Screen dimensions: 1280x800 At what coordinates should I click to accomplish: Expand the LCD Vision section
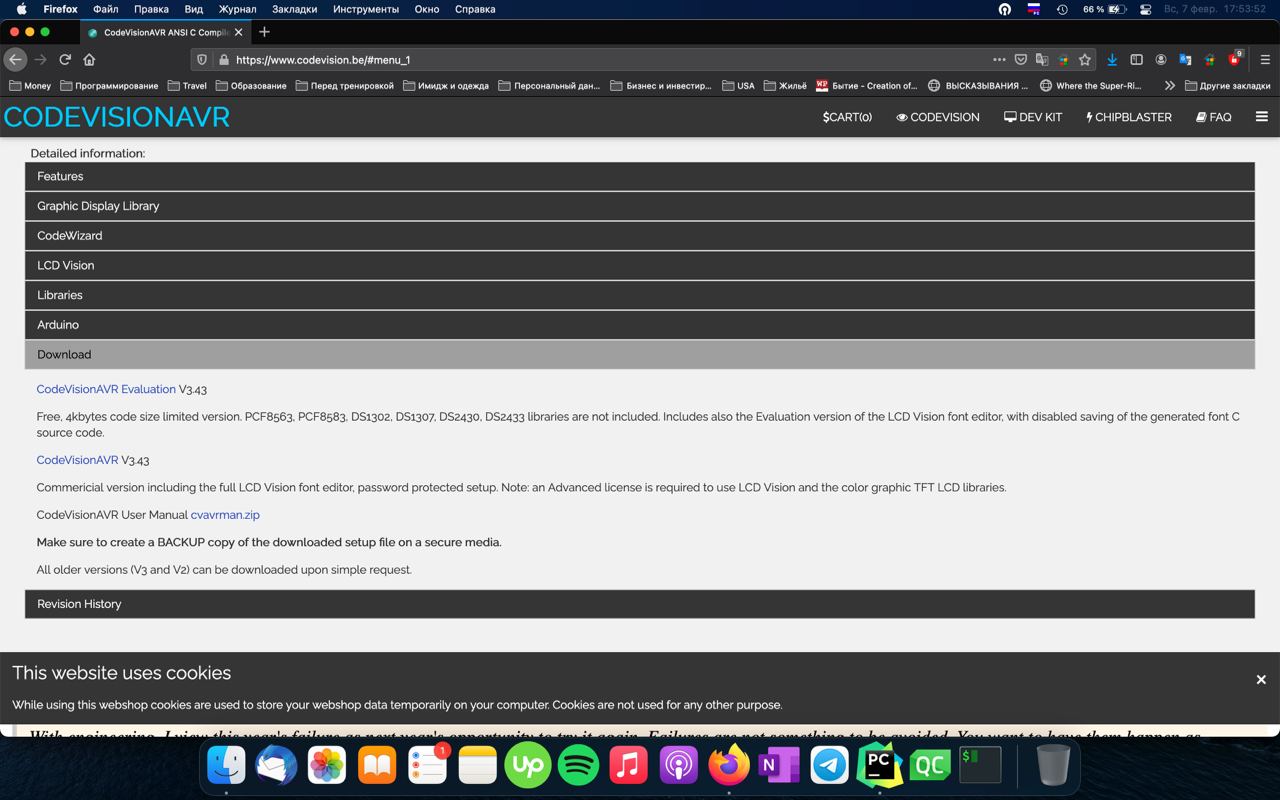point(640,265)
